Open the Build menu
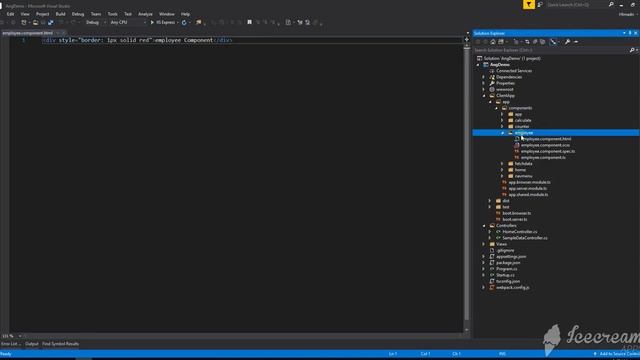 (x=60, y=14)
